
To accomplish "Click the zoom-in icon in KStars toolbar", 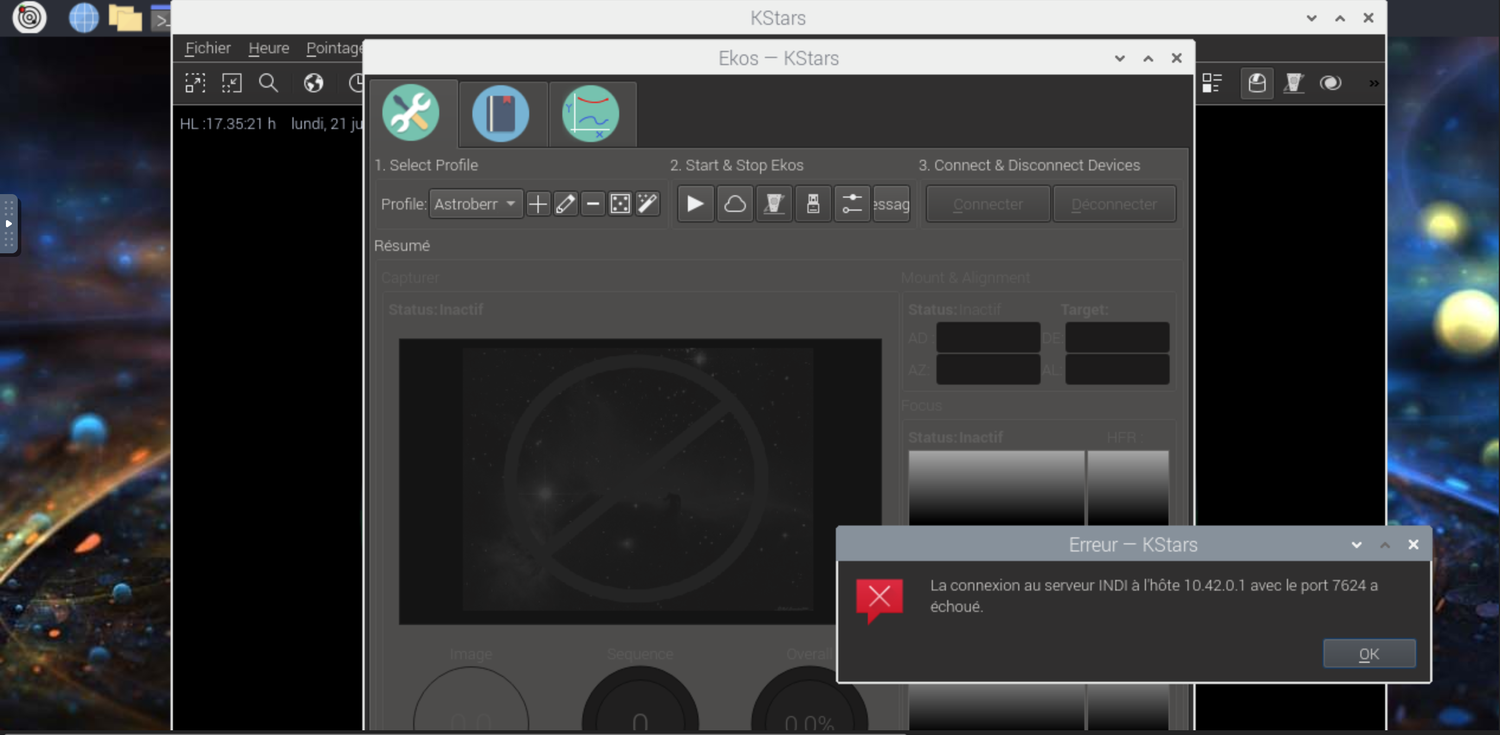I will [195, 83].
